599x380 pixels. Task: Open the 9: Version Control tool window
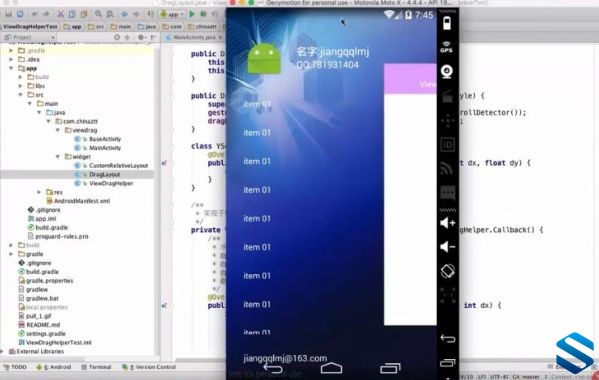149,367
